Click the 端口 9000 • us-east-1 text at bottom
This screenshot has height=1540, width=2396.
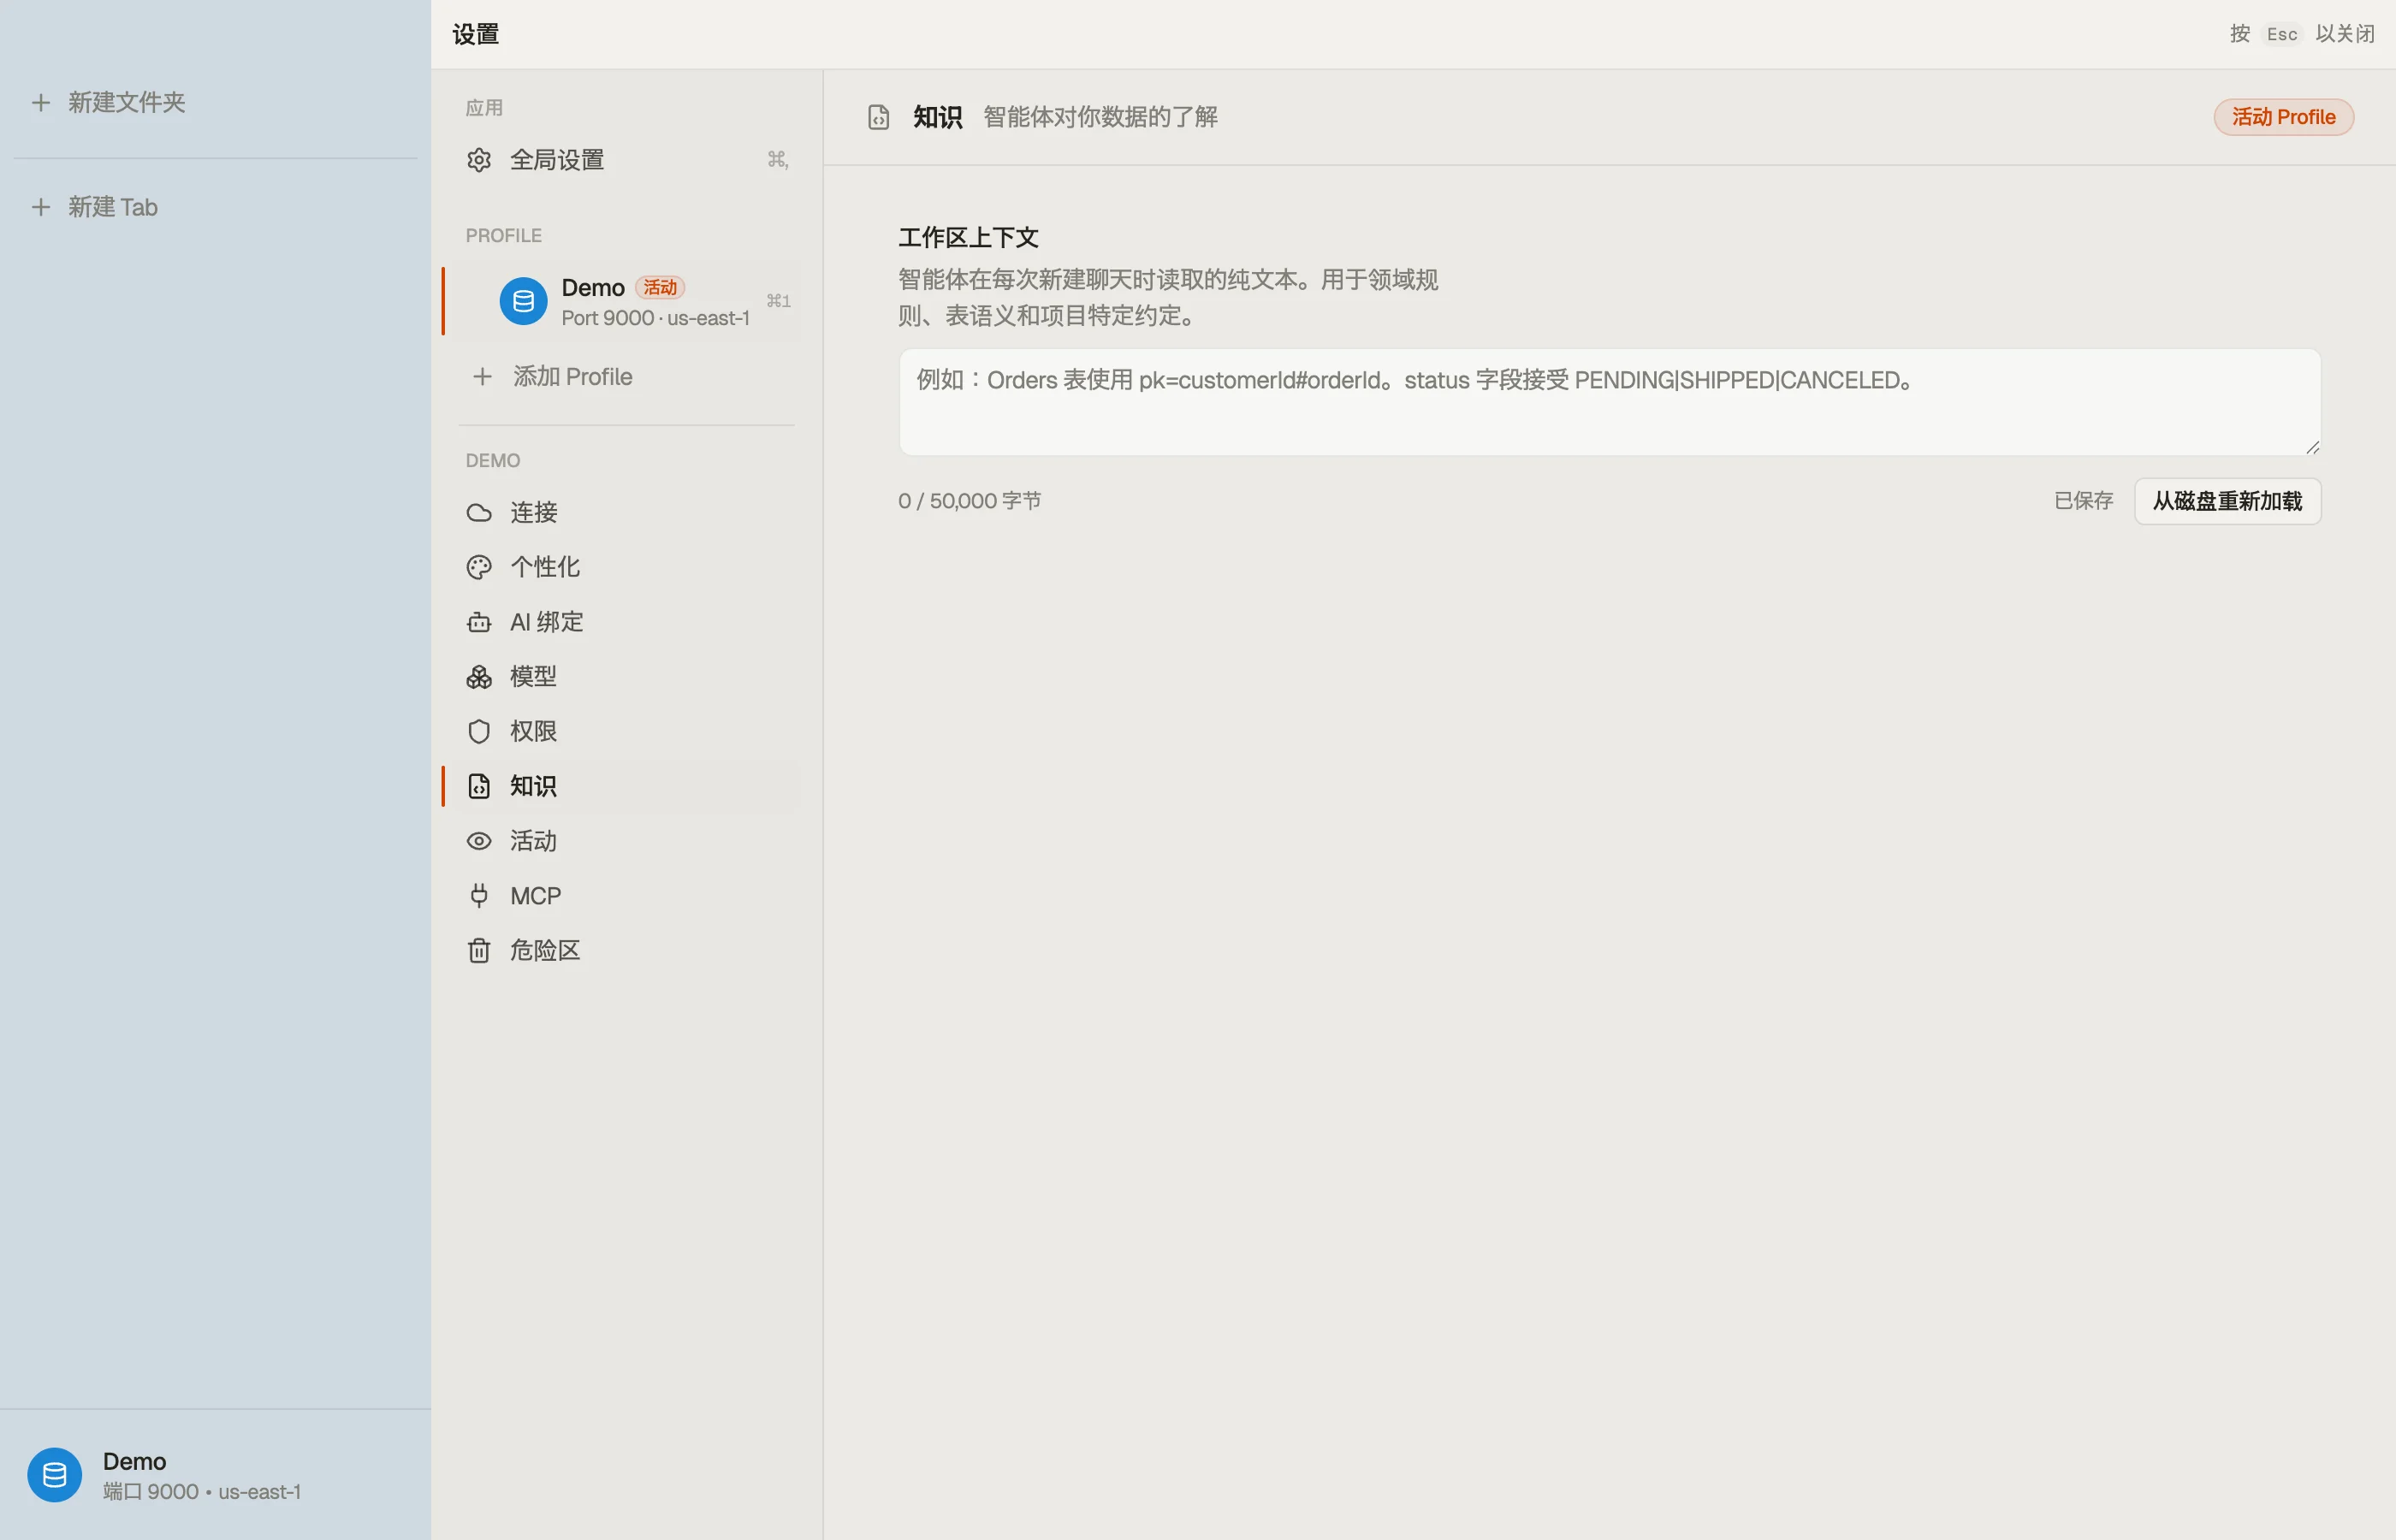pyautogui.click(x=201, y=1492)
